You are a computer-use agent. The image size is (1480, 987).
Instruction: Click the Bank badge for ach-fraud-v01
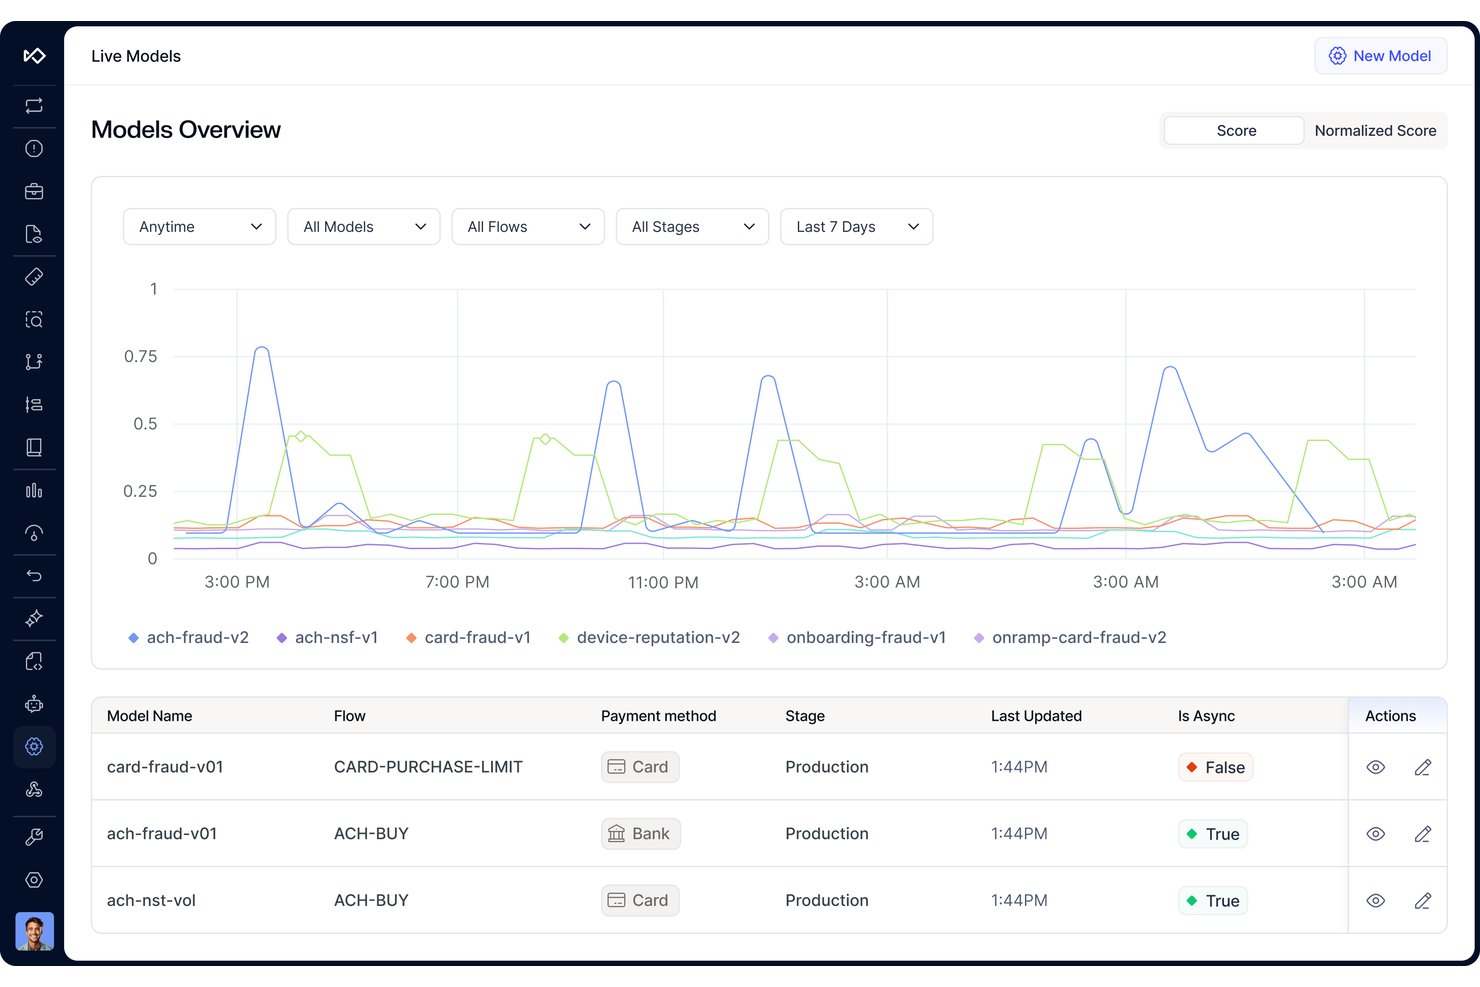coord(641,834)
